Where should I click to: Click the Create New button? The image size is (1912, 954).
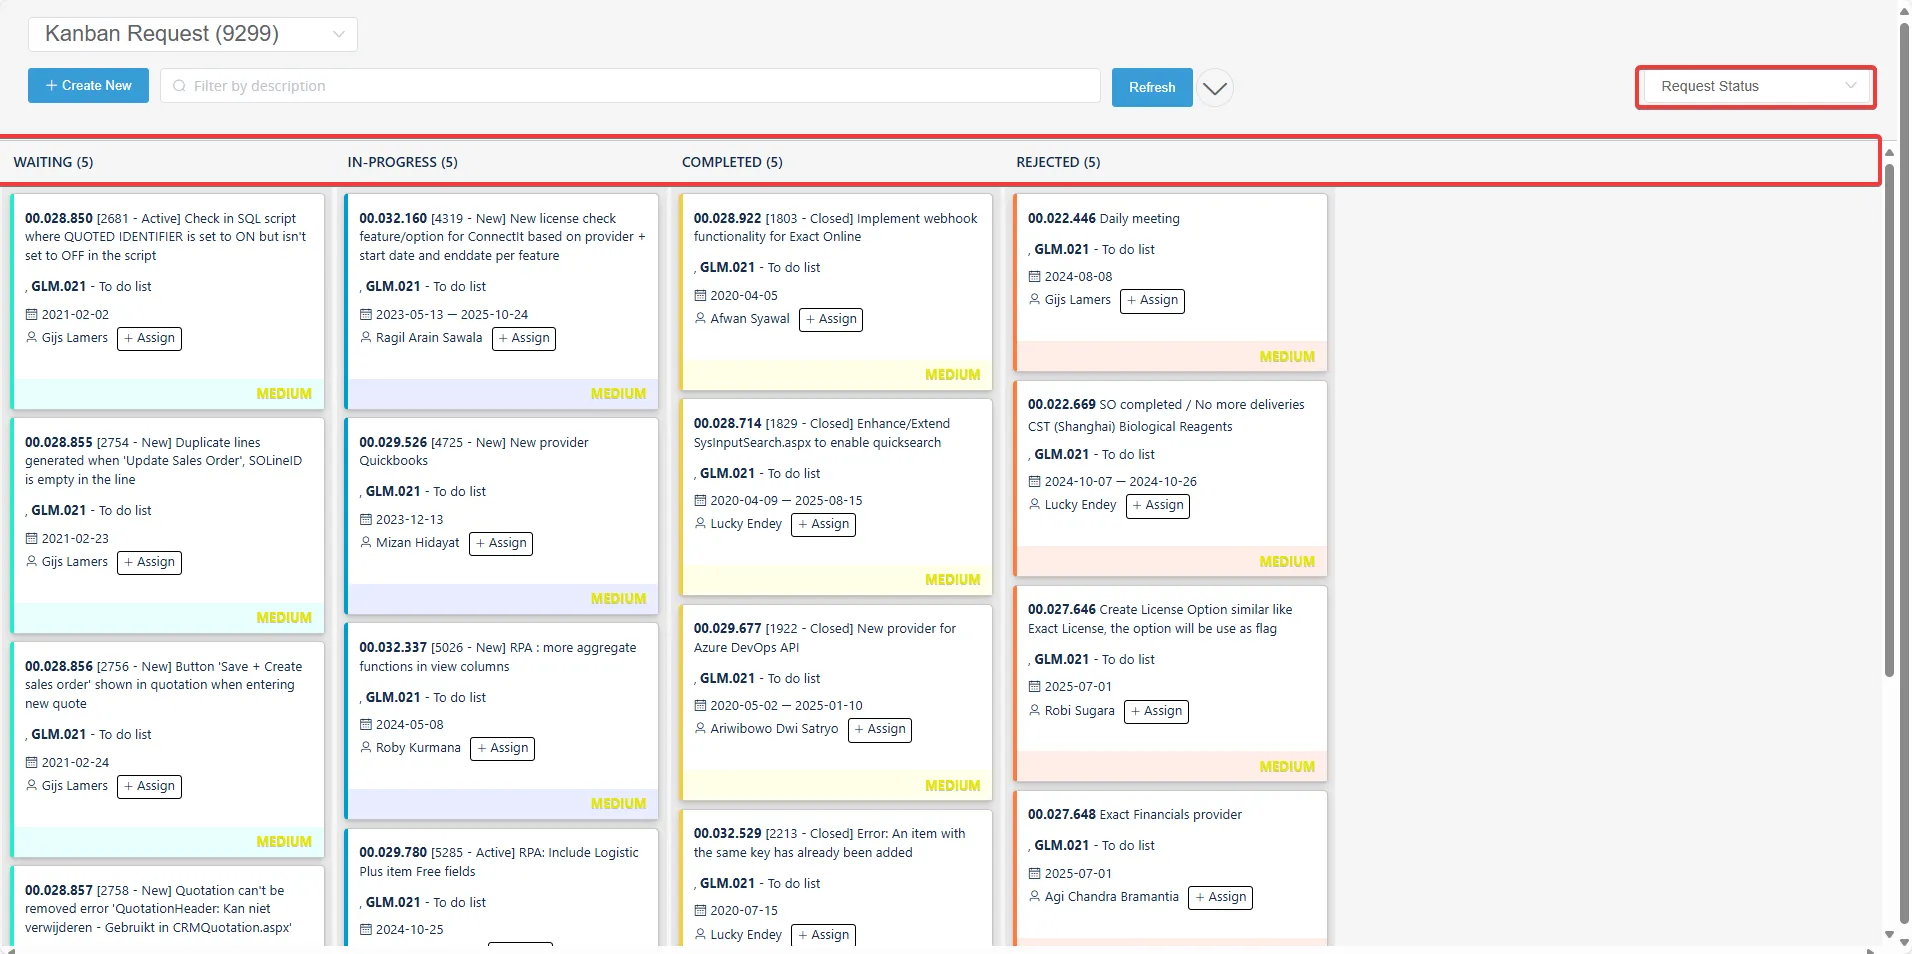tap(88, 85)
